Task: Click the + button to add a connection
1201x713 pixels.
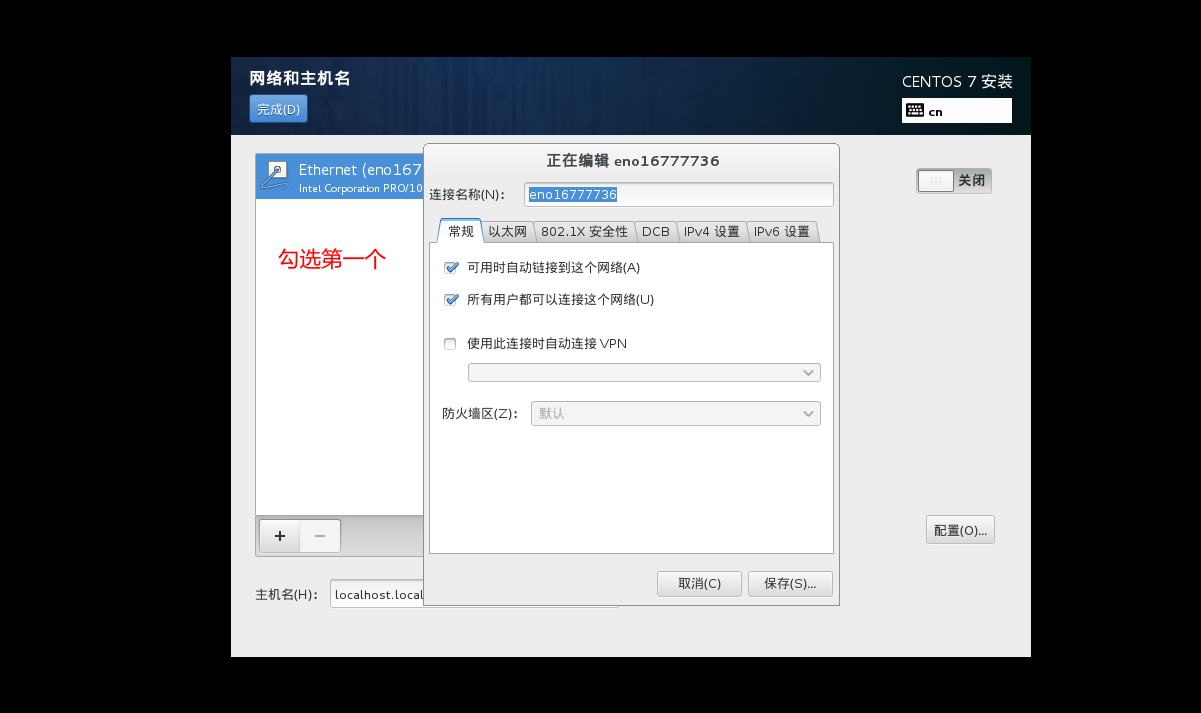Action: tap(279, 536)
